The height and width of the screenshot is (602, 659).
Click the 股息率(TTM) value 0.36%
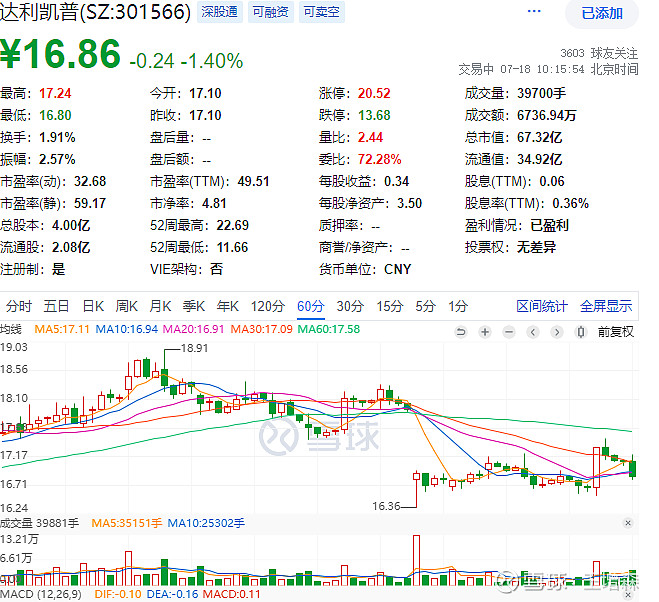point(570,203)
